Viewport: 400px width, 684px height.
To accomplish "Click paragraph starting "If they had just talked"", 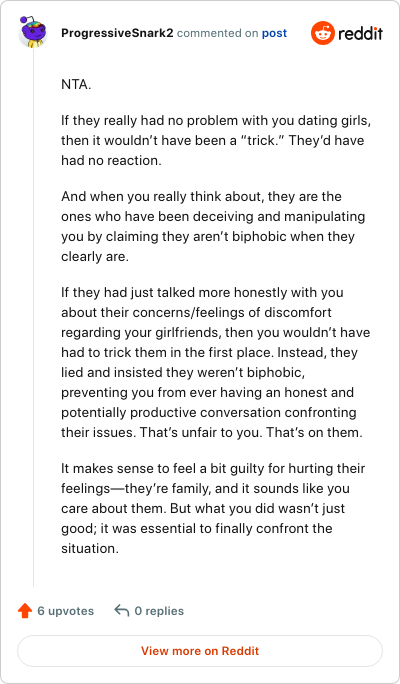I will click(x=215, y=362).
